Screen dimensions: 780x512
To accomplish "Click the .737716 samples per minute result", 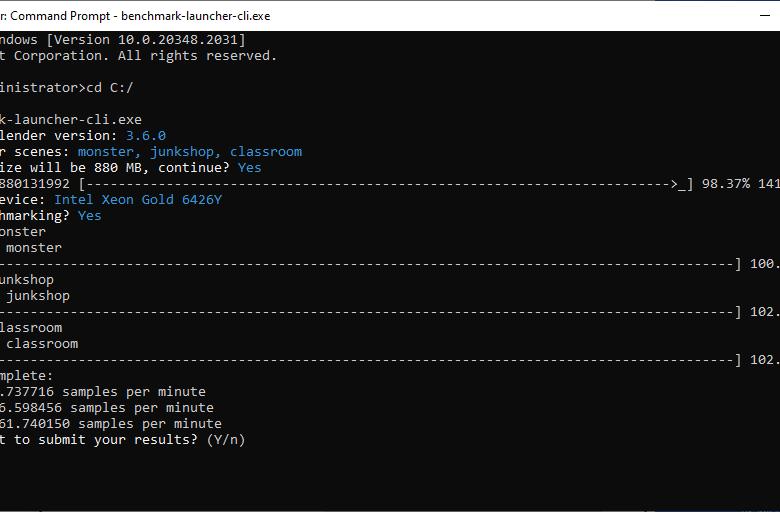I will (102, 392).
